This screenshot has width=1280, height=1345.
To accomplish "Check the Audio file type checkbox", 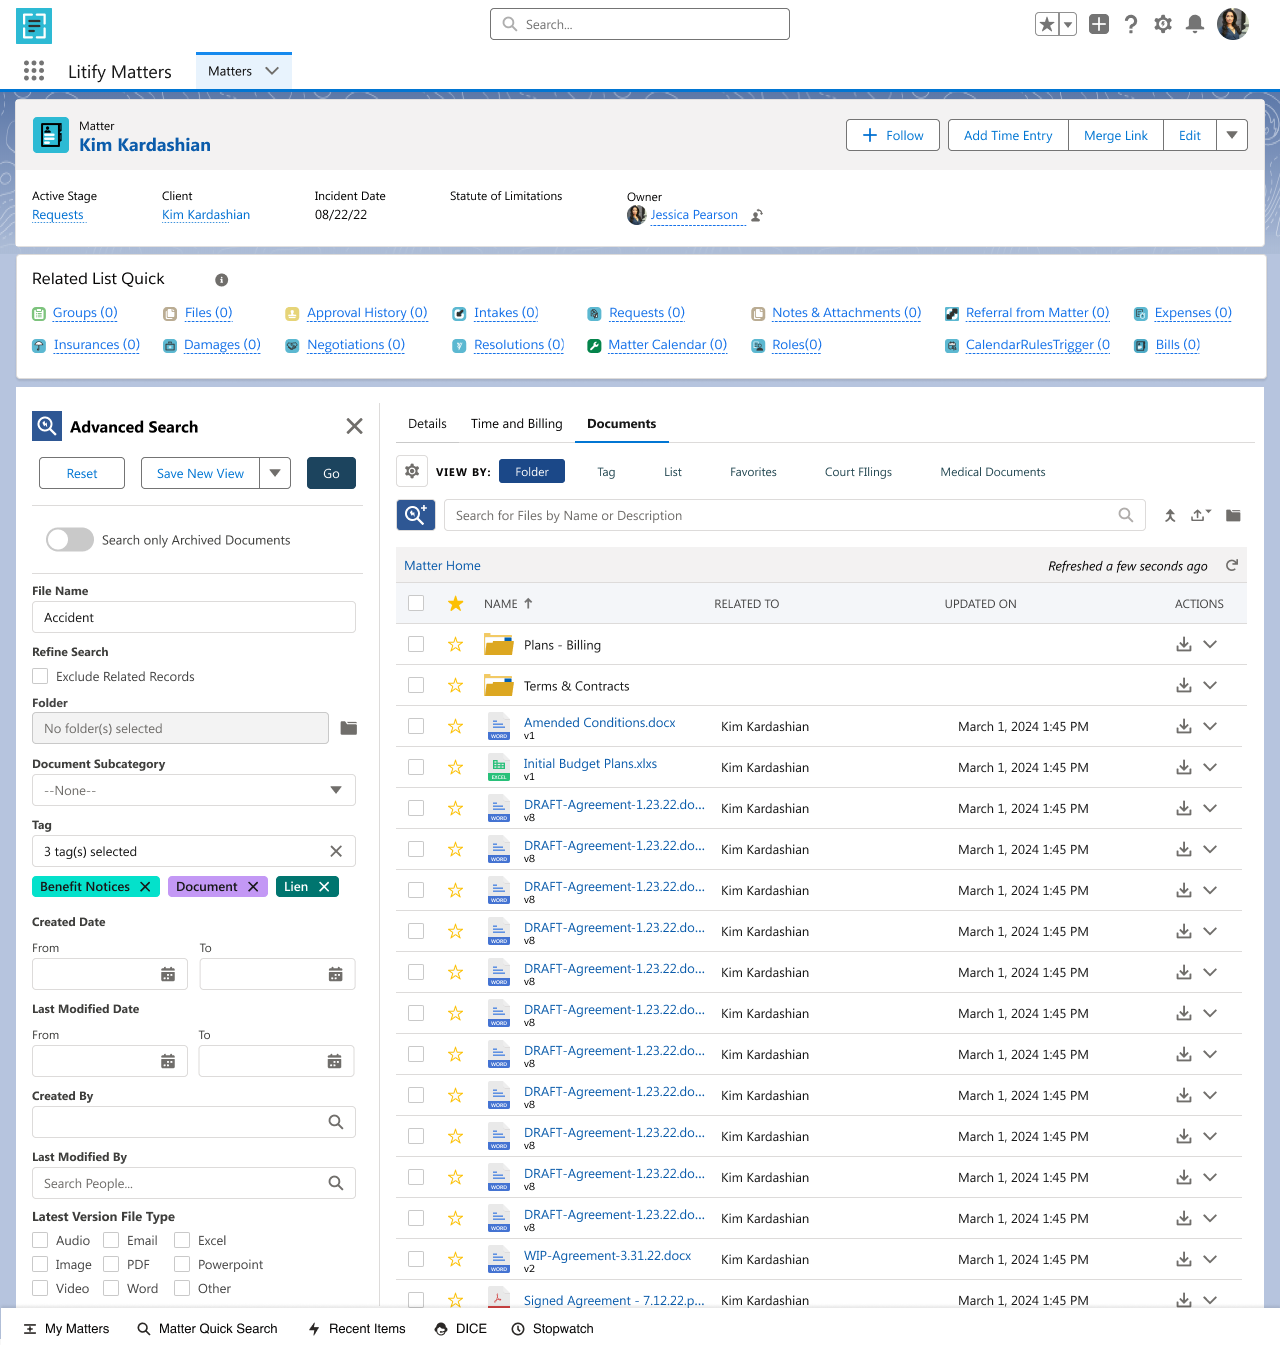I will click(40, 1240).
